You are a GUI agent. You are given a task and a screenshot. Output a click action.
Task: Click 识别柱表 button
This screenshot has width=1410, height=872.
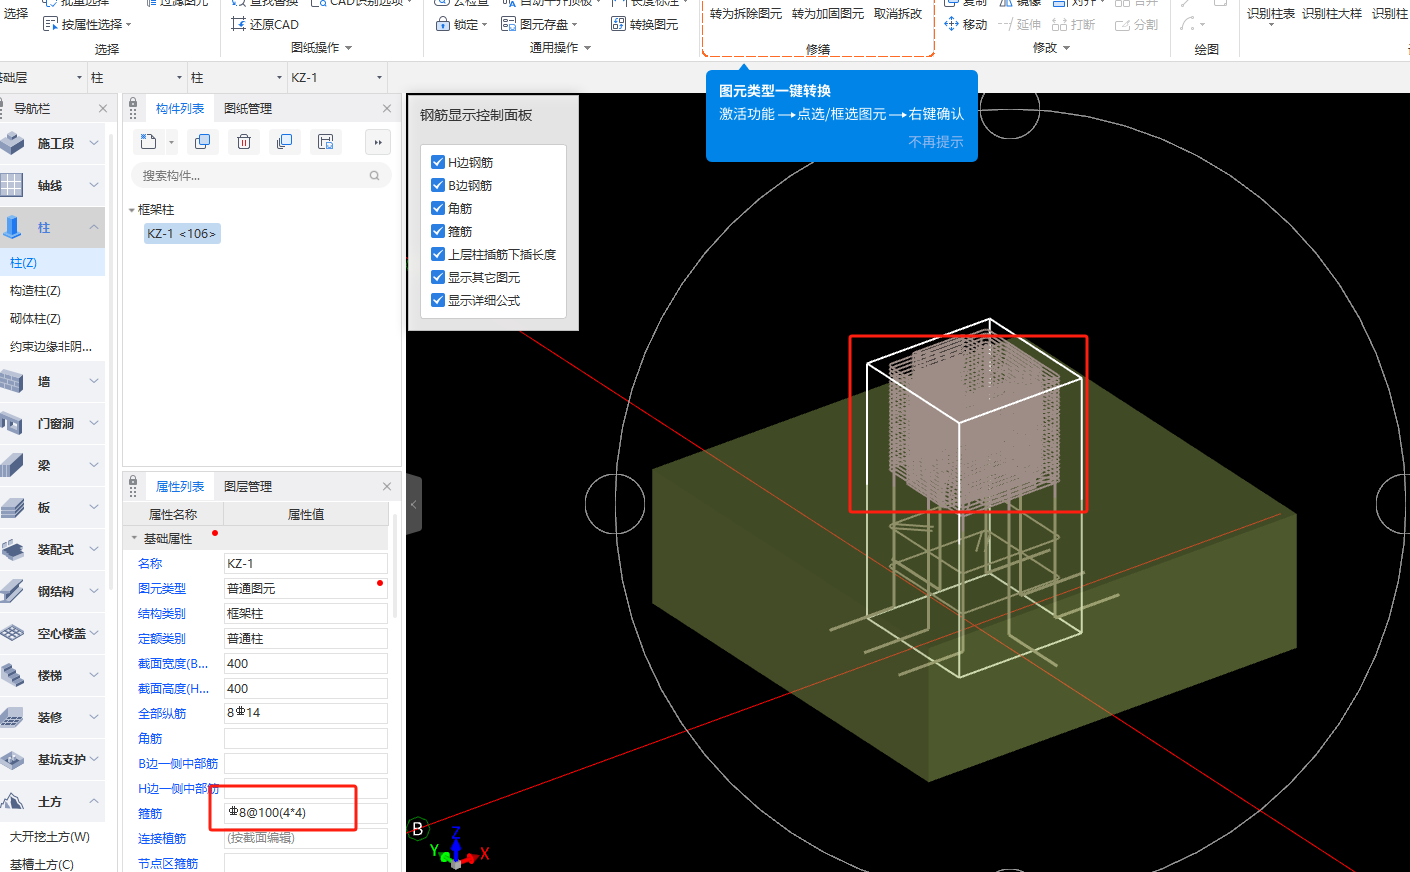point(1271,14)
